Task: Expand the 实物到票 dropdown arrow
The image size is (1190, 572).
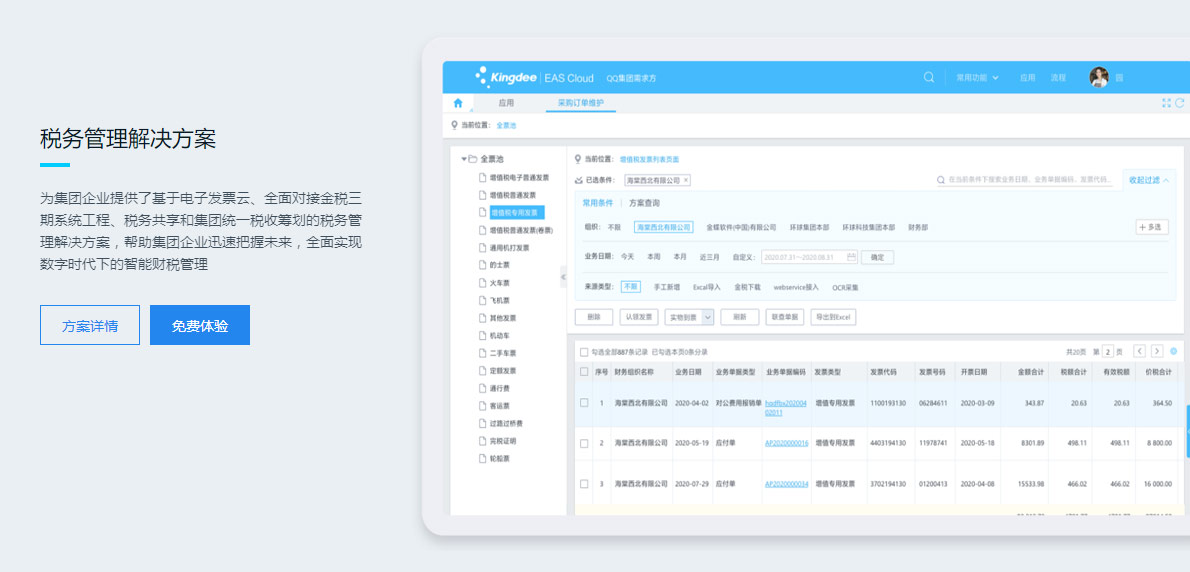Action: tap(707, 317)
